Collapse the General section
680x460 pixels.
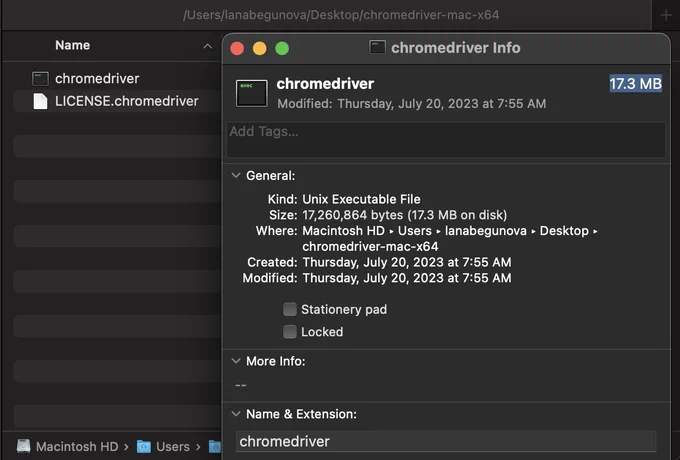pos(236,175)
